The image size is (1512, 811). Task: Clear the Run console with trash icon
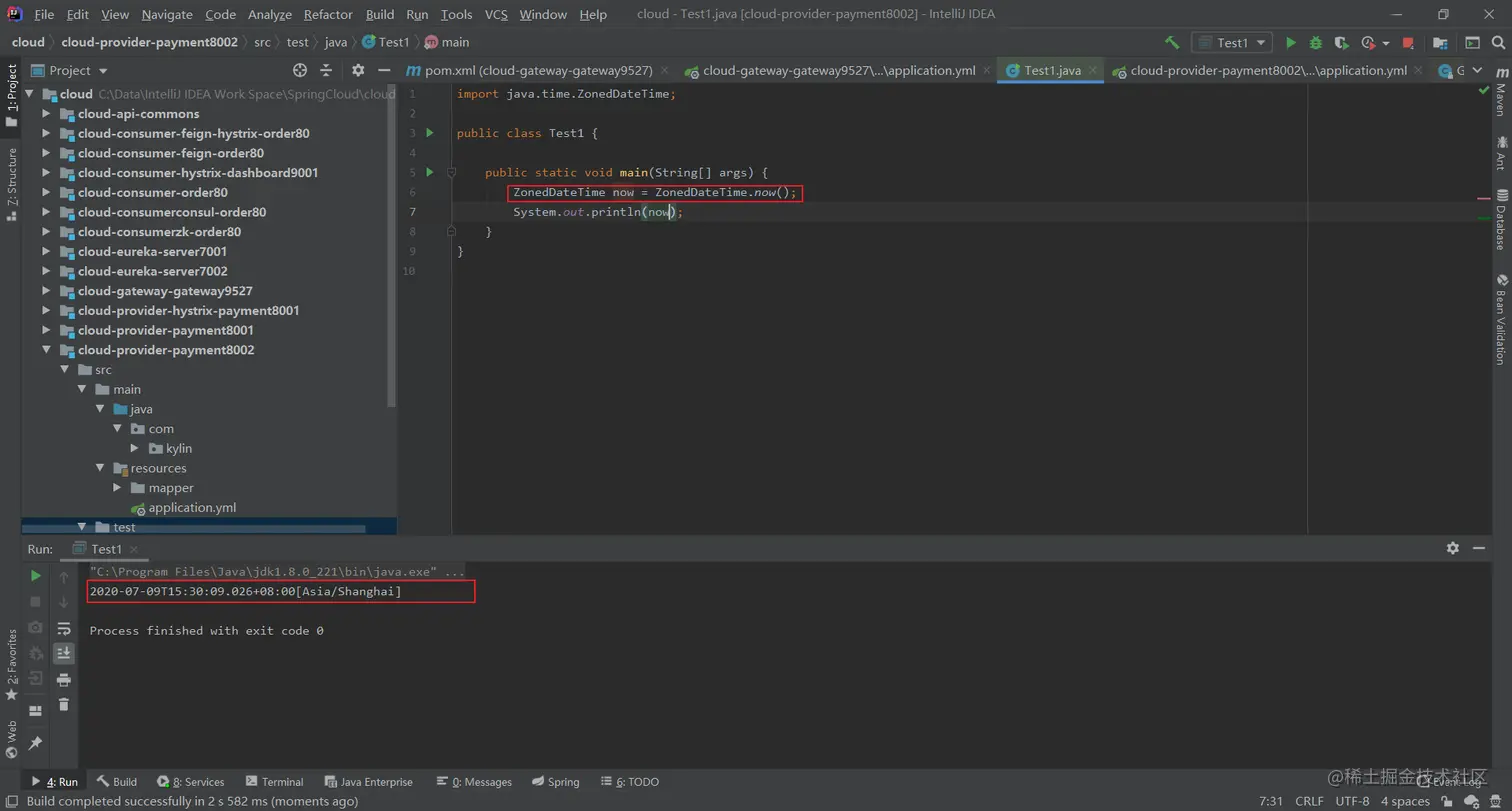[x=64, y=705]
